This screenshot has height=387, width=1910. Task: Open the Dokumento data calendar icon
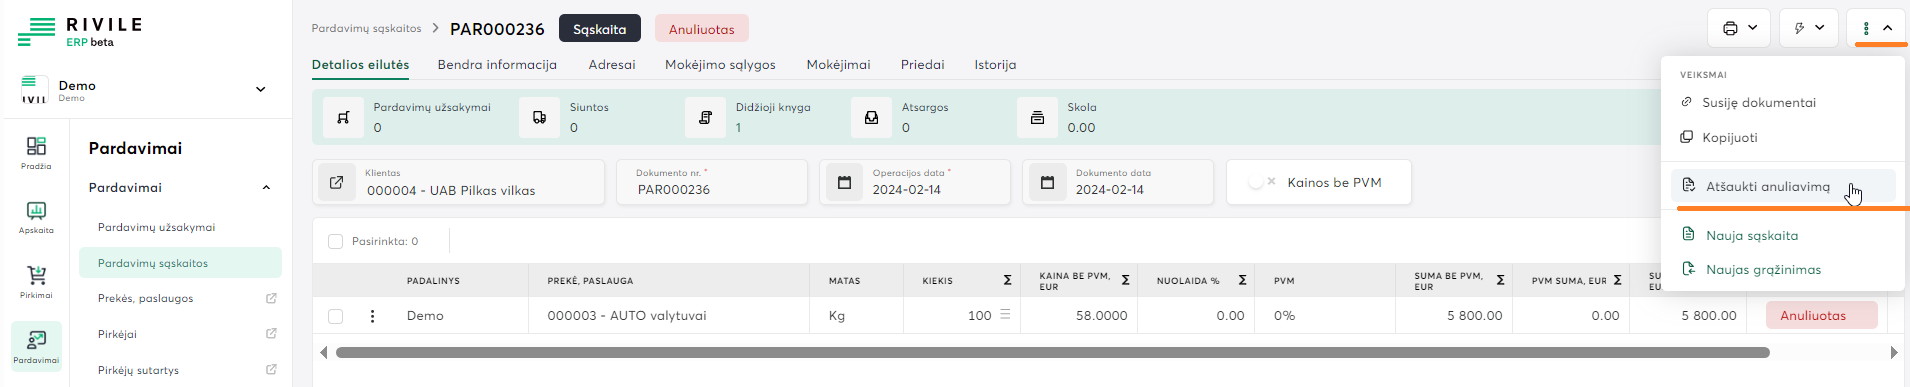[1047, 182]
